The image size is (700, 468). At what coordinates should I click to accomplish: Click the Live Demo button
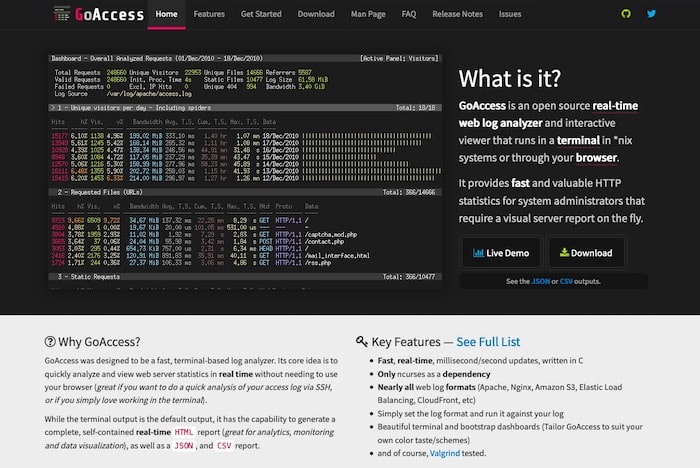click(x=501, y=253)
